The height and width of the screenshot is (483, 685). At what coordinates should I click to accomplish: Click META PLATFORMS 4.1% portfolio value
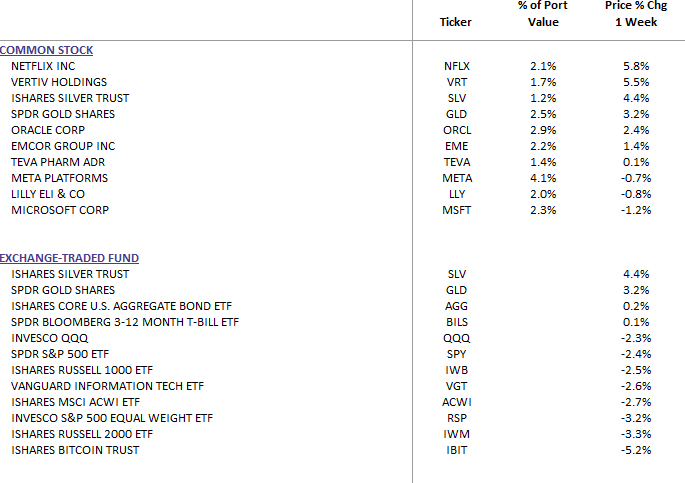pos(543,178)
